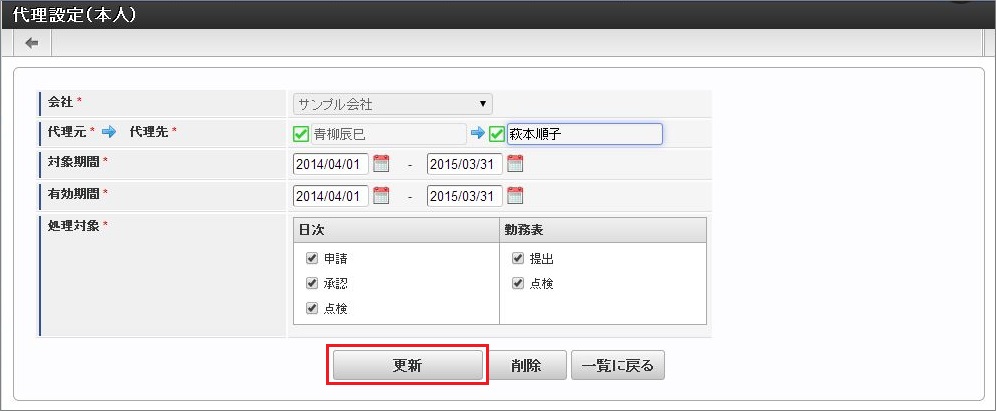996x411 pixels.
Task: Click 有効期間 end date field
Action: tap(465, 195)
